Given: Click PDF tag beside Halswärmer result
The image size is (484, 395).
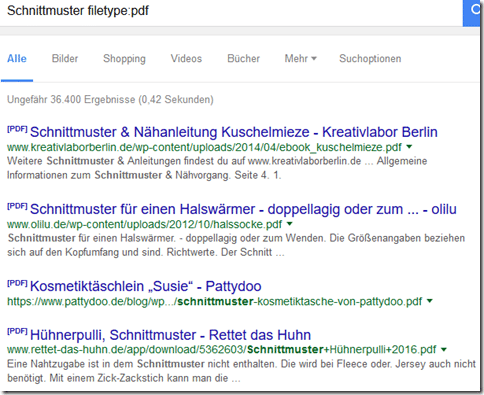Looking at the screenshot, I should pos(17,206).
